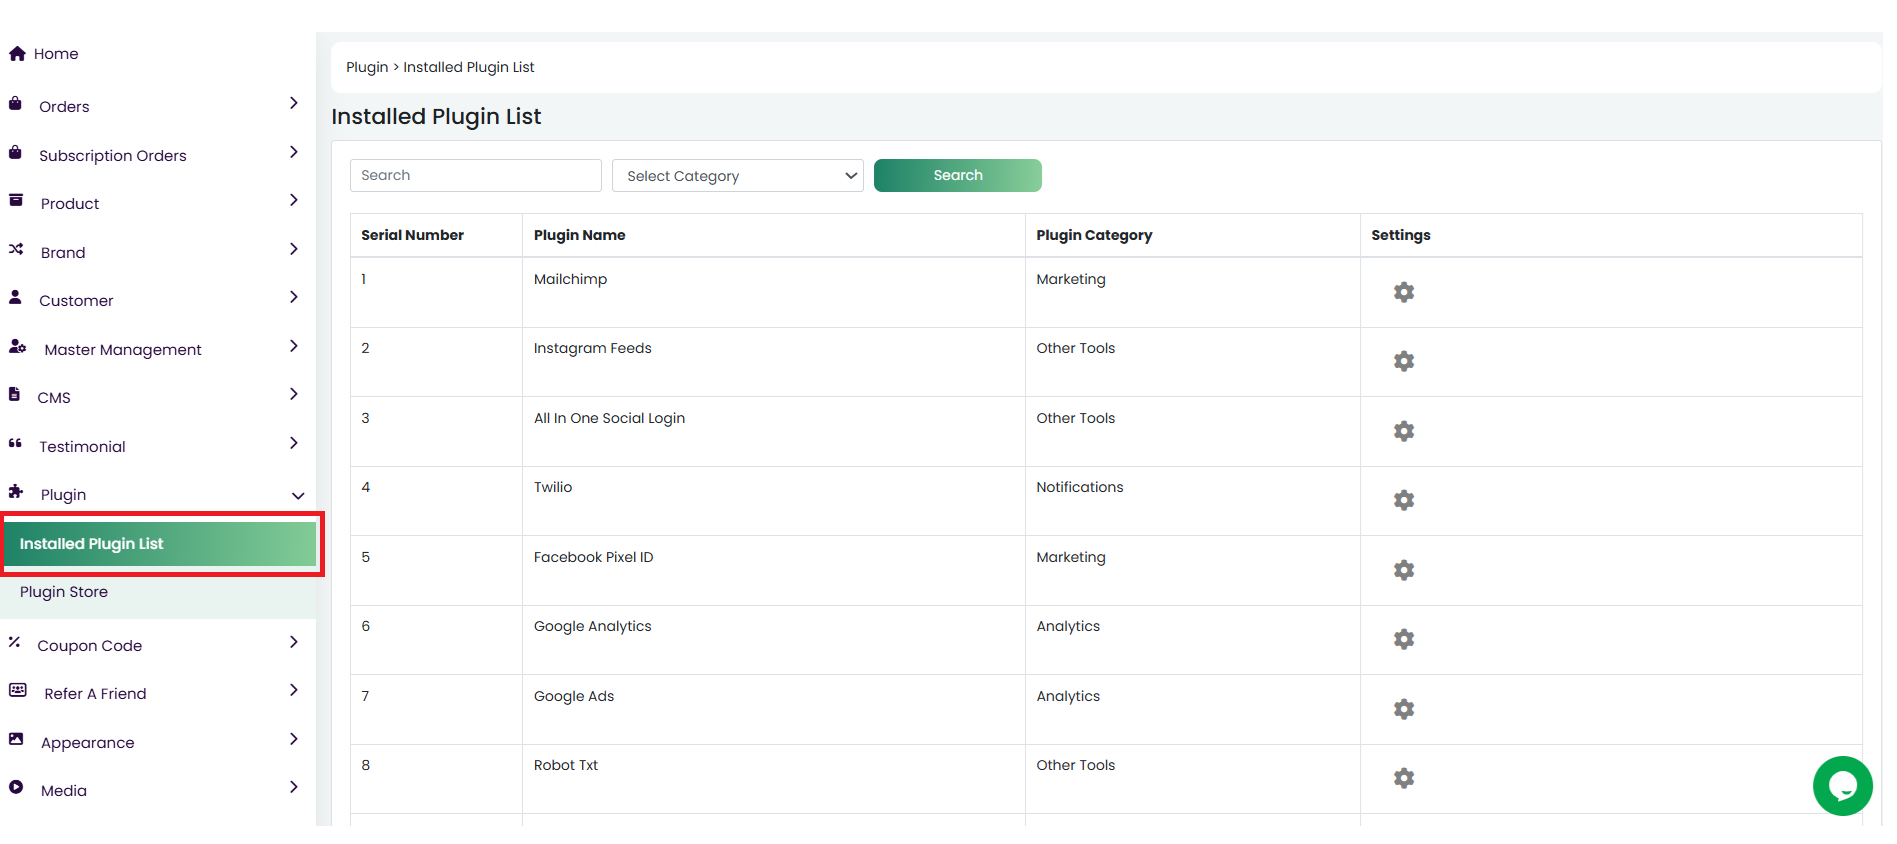Click Instagram Feeds settings gear icon
Viewport: 1897px width, 844px height.
coord(1403,361)
